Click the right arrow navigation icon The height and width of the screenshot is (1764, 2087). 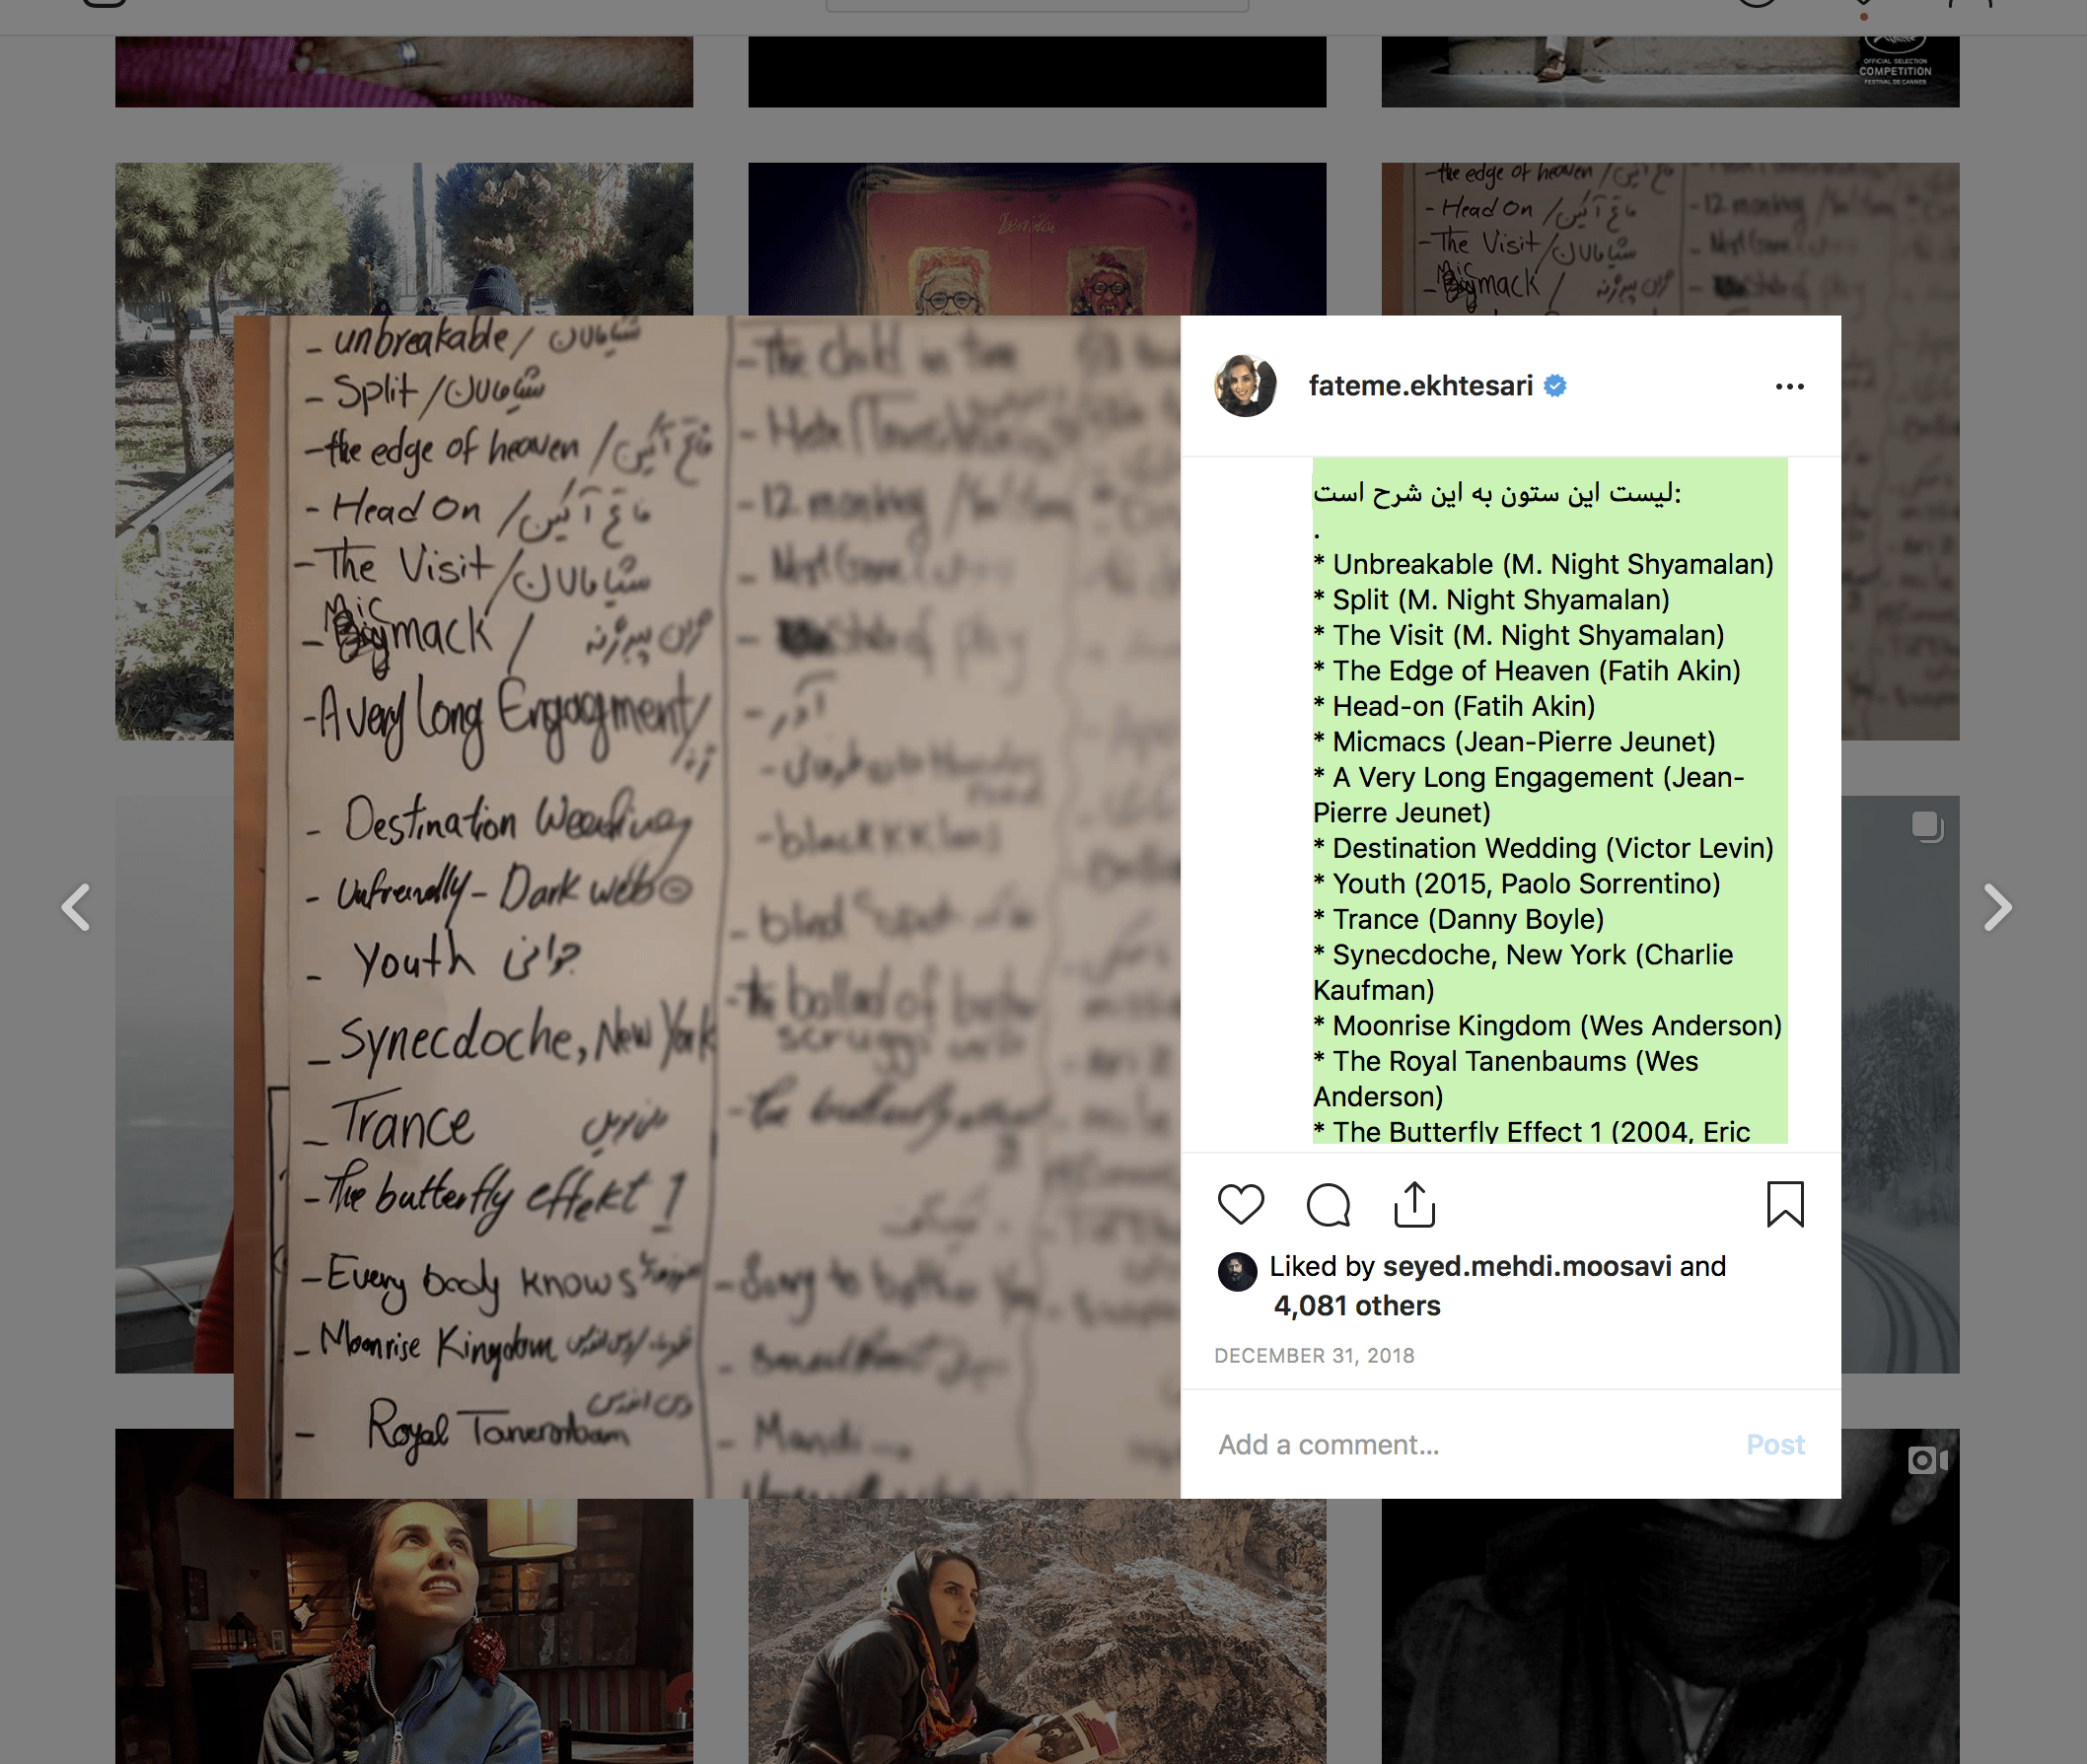tap(1996, 905)
